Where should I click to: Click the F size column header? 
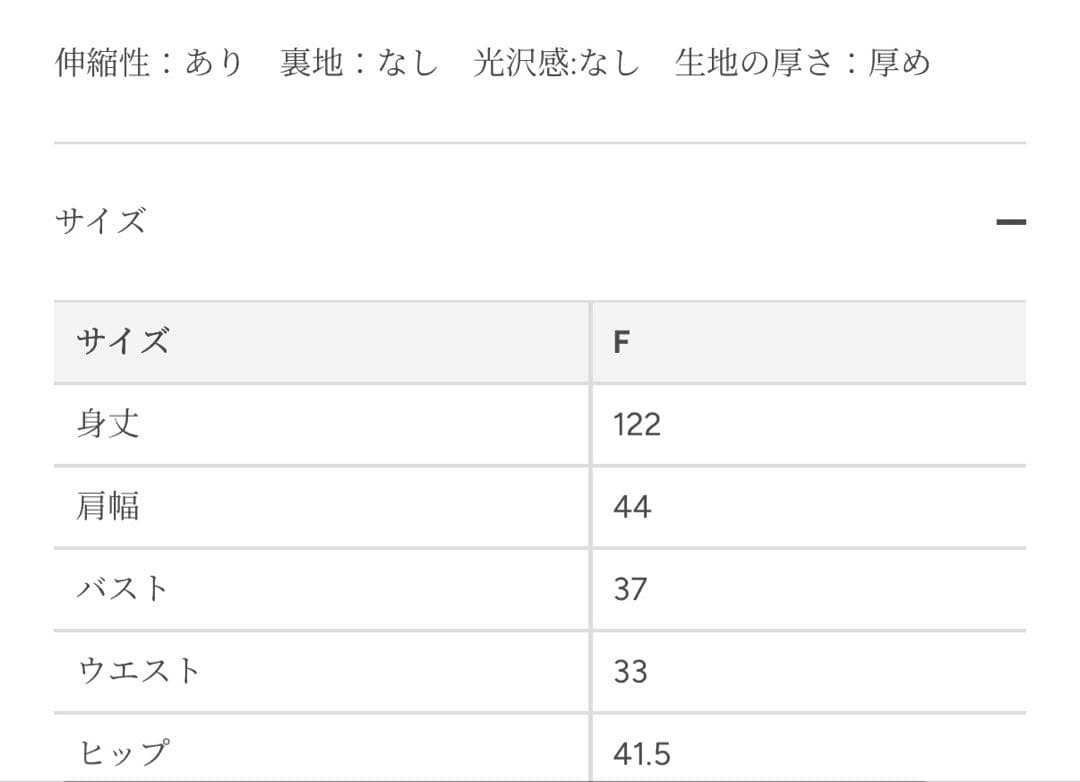[x=621, y=343]
